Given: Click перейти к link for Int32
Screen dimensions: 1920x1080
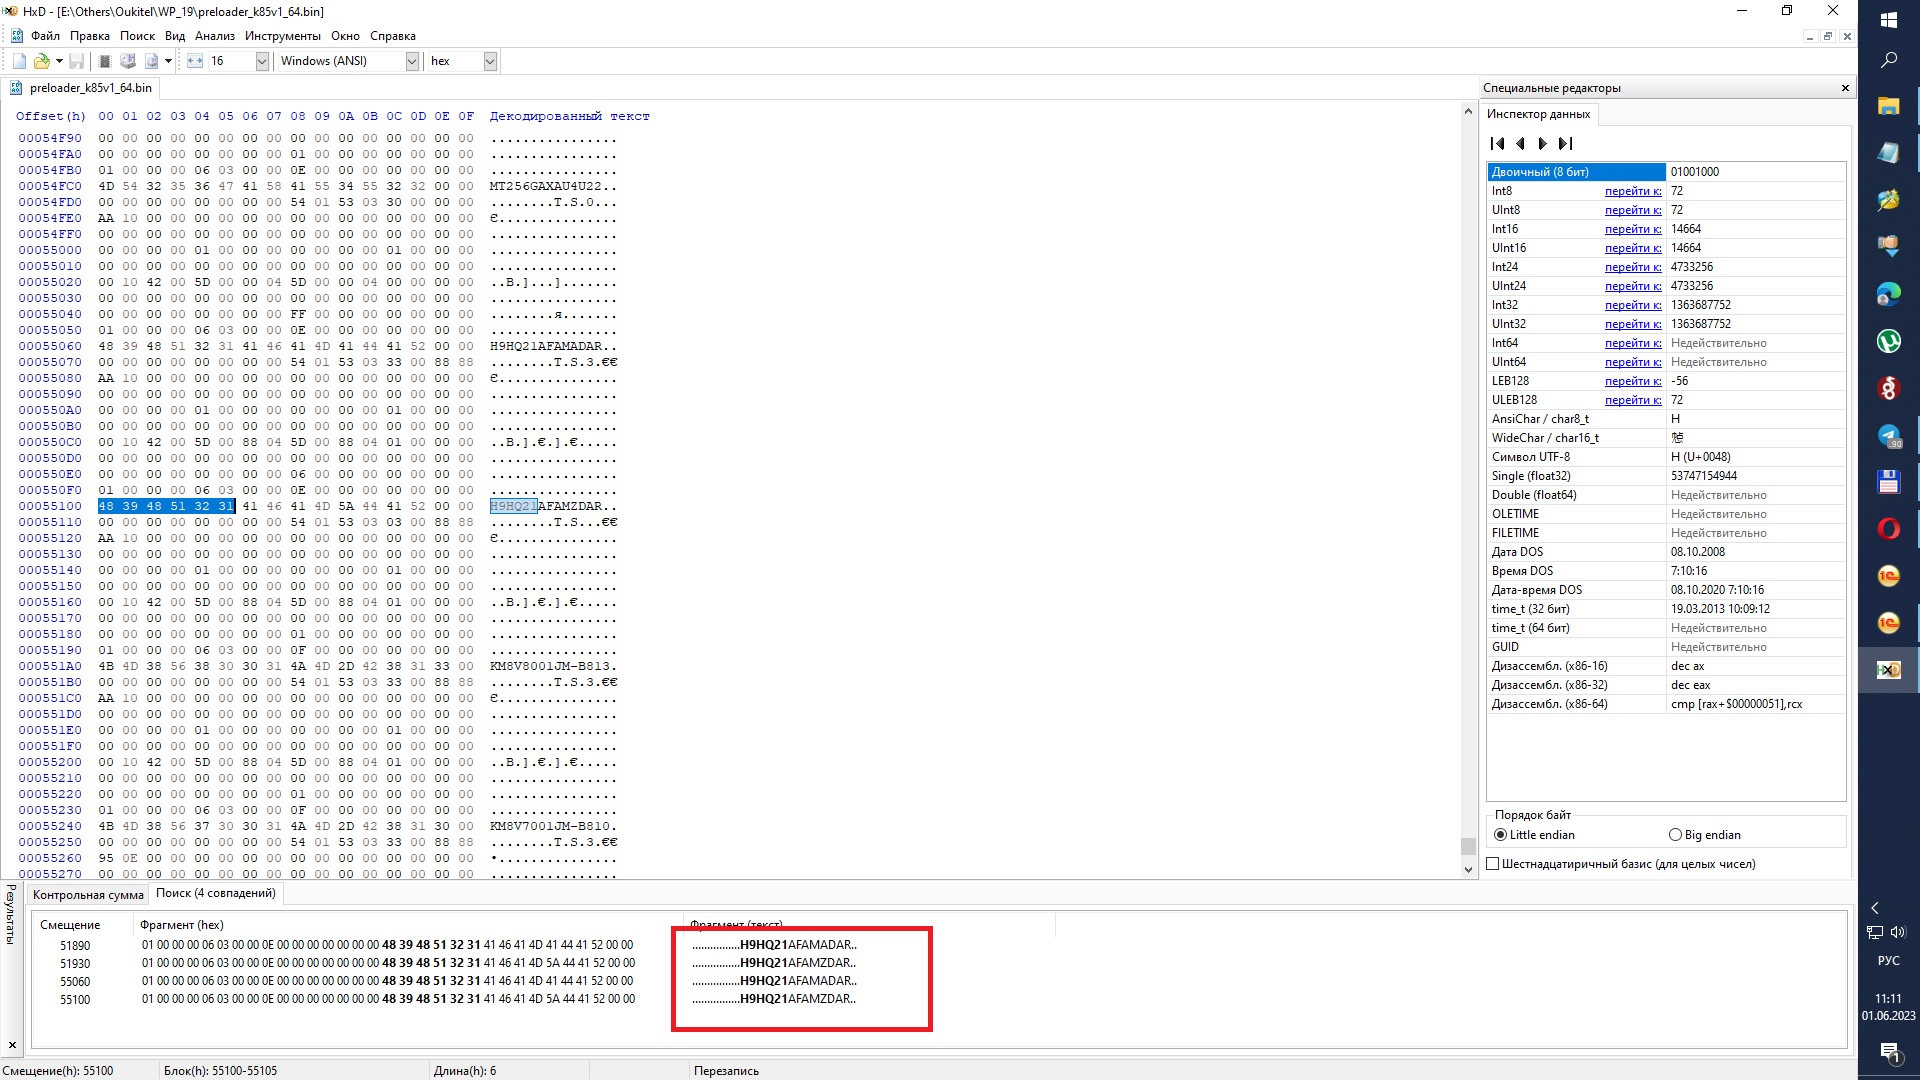Looking at the screenshot, I should pos(1633,305).
